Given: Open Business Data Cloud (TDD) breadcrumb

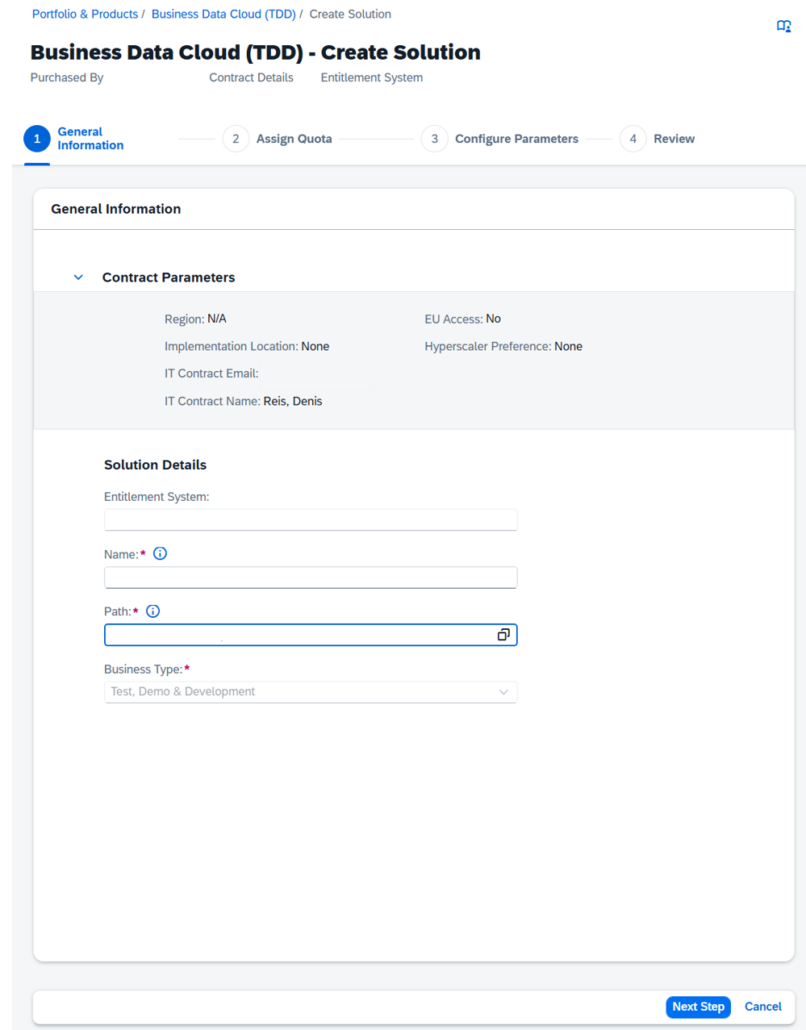Looking at the screenshot, I should pyautogui.click(x=223, y=14).
